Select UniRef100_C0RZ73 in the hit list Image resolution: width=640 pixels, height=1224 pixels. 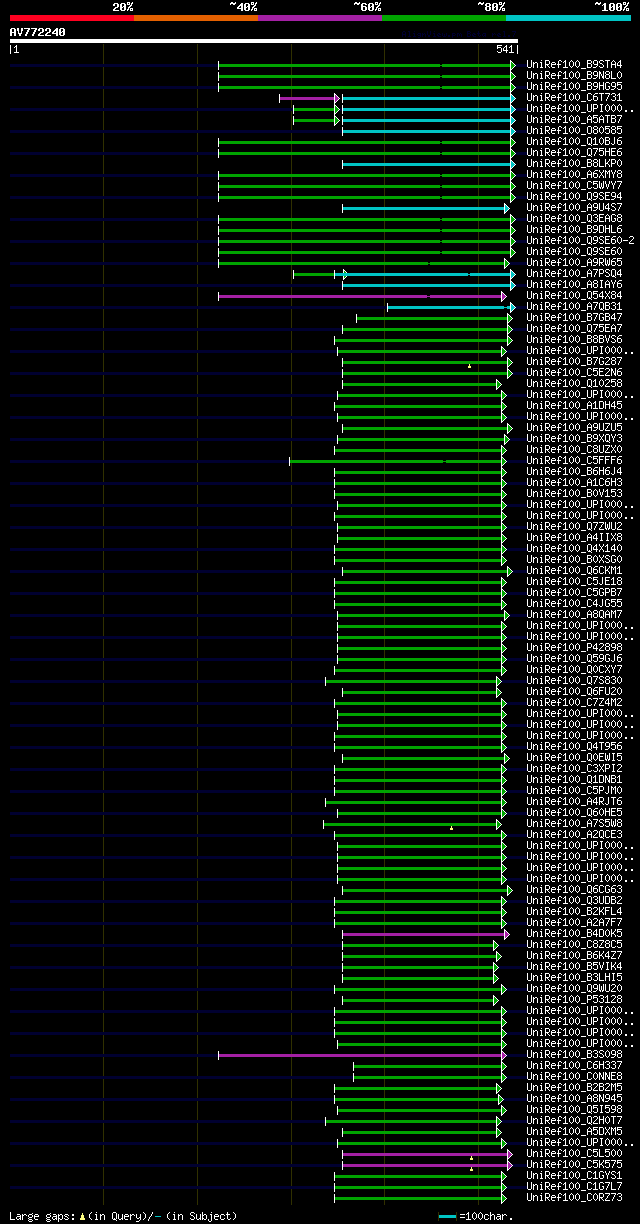pos(574,1198)
